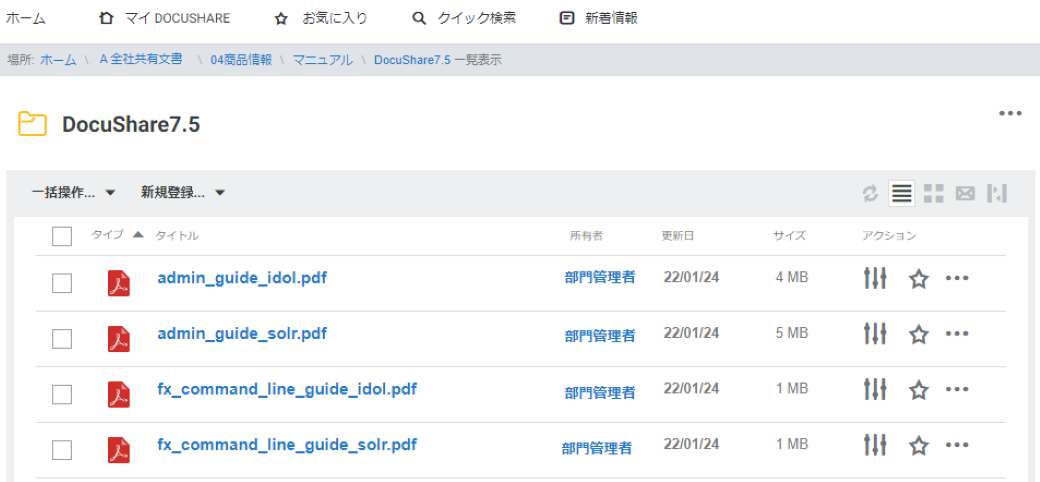This screenshot has height=482, width=1040.
Task: Open クイック検索 quick search
Action: [464, 19]
